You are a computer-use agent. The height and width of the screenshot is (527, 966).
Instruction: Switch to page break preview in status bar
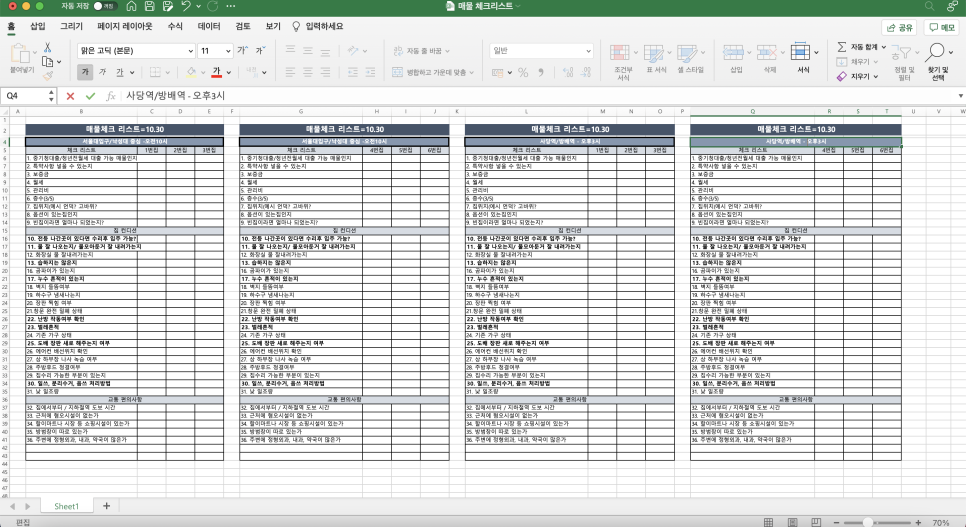point(816,522)
